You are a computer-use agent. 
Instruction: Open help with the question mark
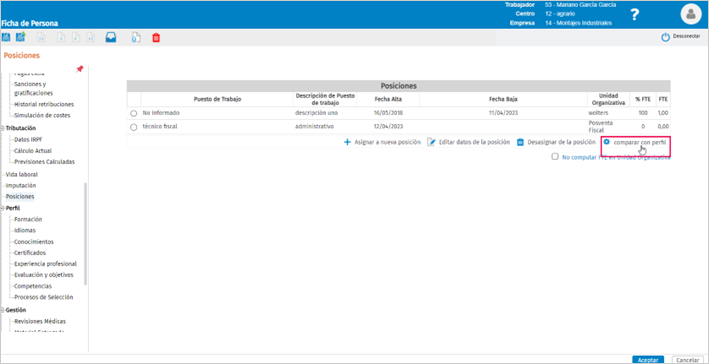[x=634, y=15]
